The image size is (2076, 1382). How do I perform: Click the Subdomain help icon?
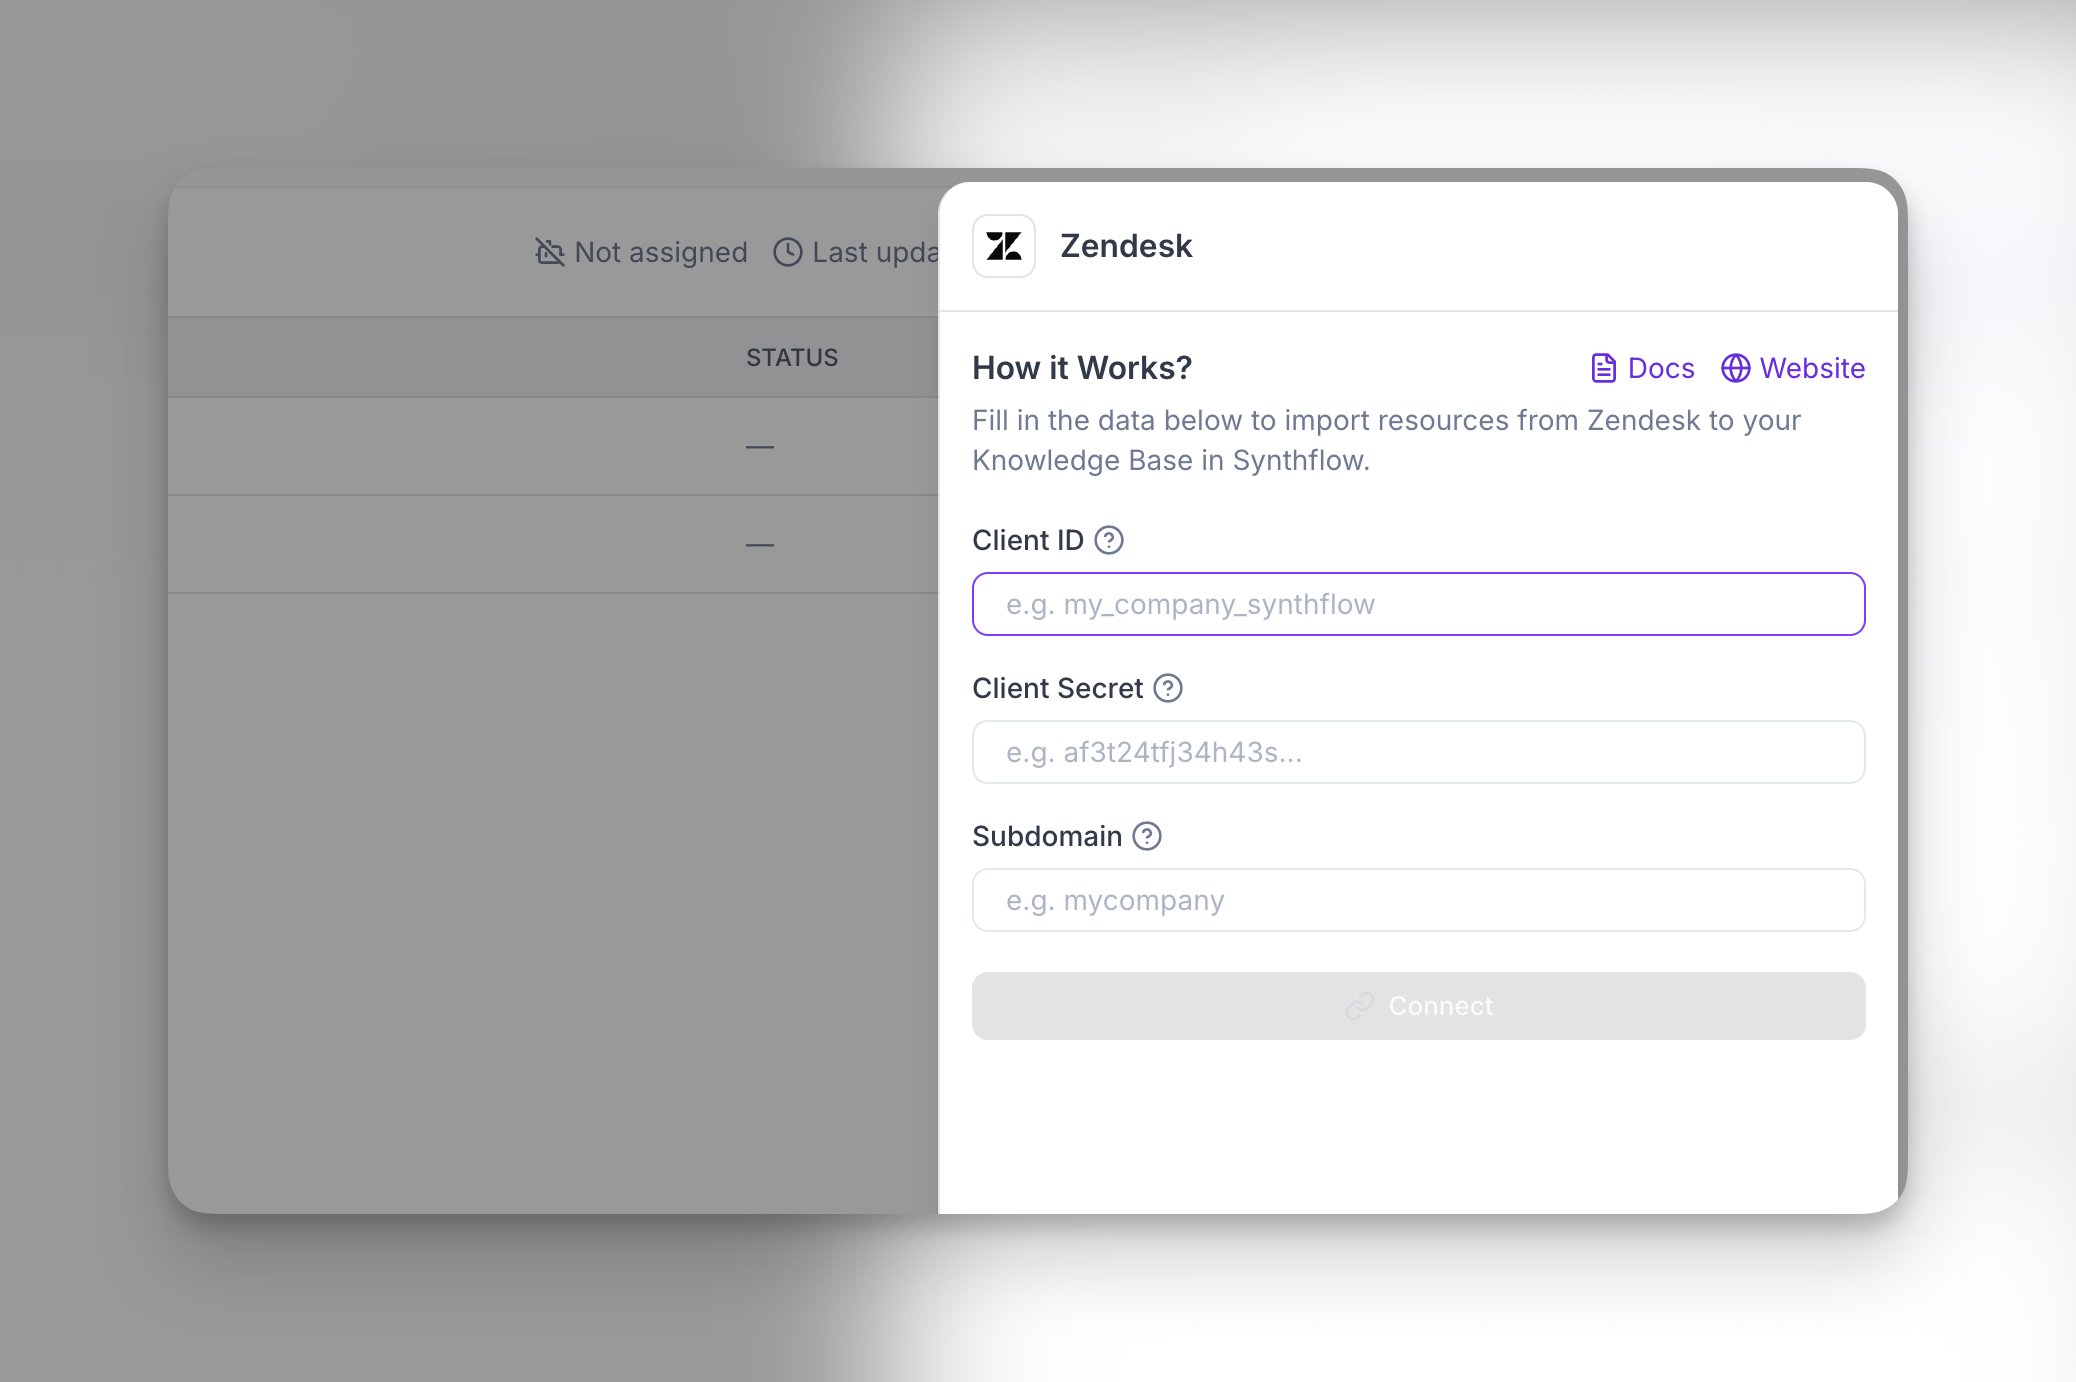pos(1147,836)
